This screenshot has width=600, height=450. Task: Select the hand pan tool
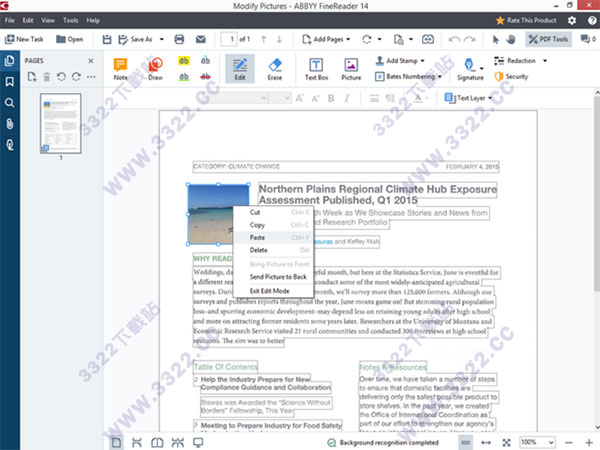511,39
